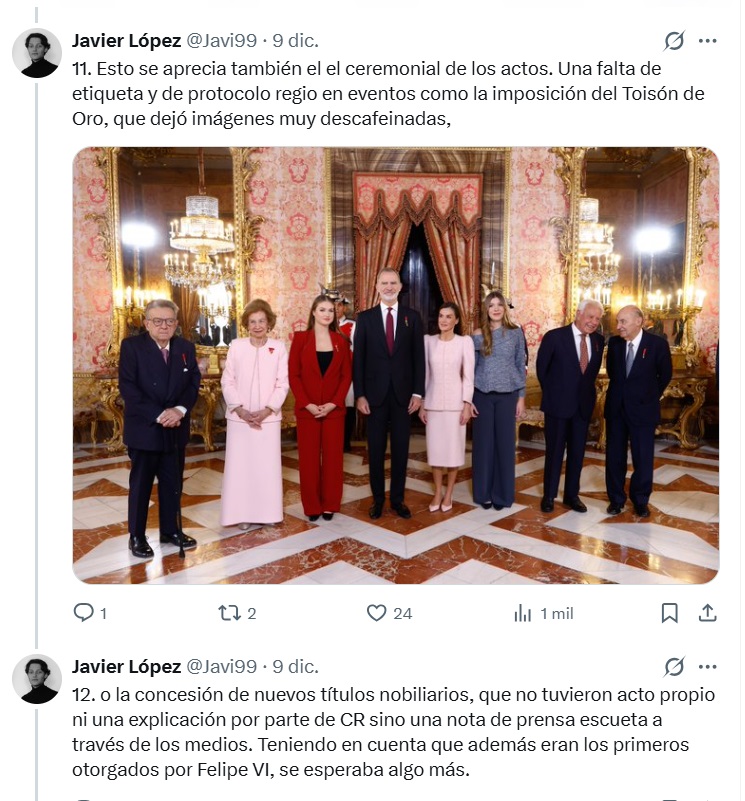Open @Javi99 handle on tweet 11
The image size is (745, 801).
pos(221,41)
